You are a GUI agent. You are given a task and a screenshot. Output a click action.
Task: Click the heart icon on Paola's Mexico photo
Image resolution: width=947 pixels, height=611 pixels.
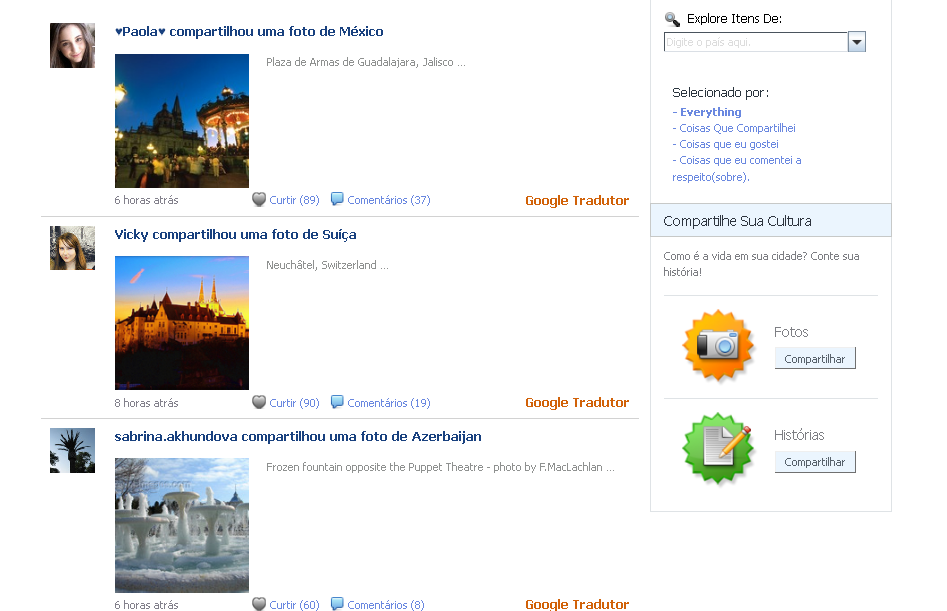pos(259,200)
